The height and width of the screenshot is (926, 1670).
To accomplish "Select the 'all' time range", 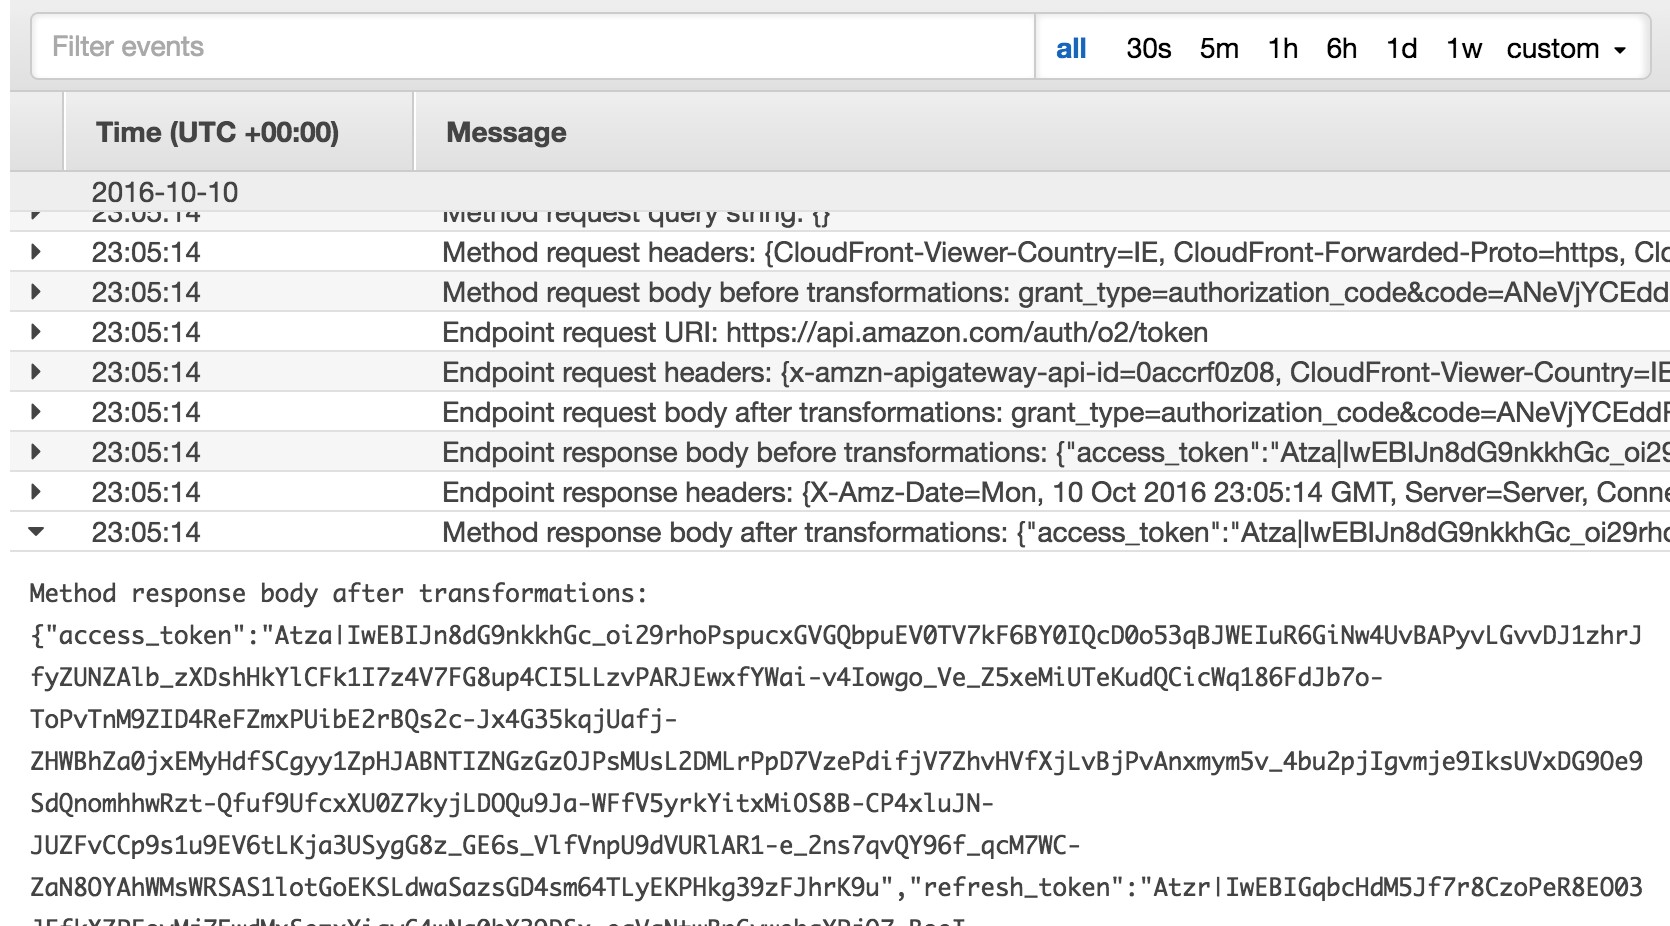I will 1070,48.
